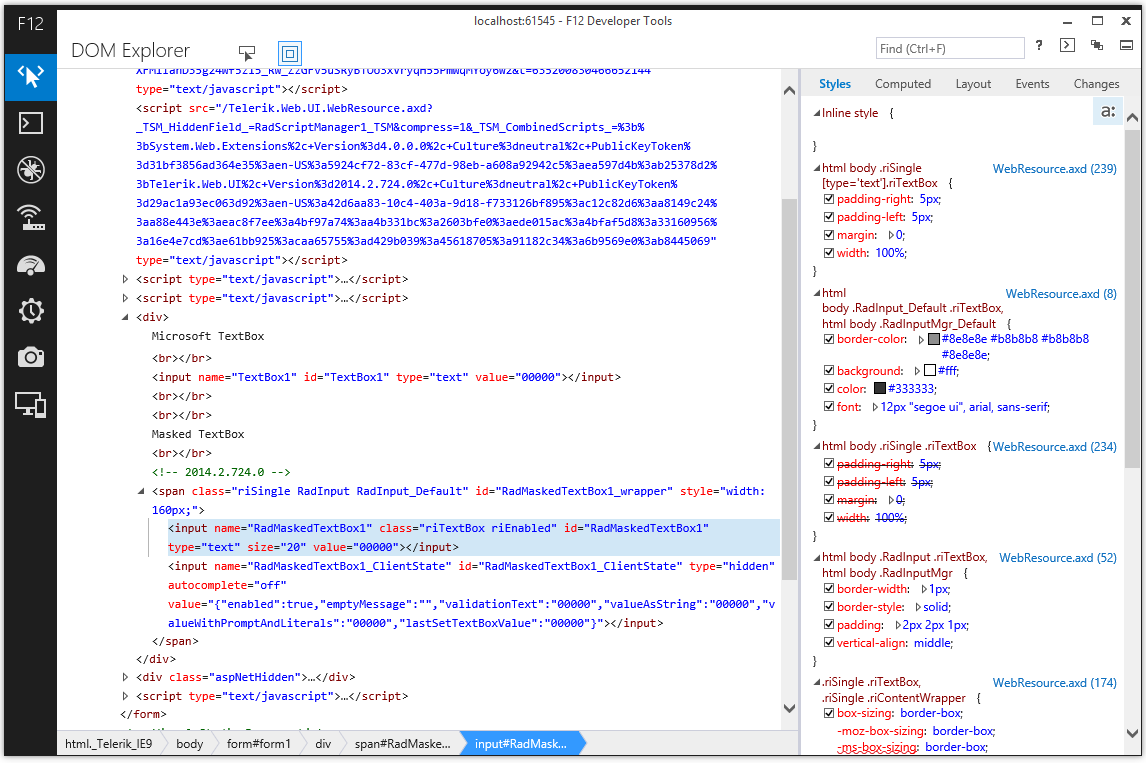Collapse the span RadMaskedTextBox1_wrapper node
The height and width of the screenshot is (763, 1146).
tap(141, 491)
